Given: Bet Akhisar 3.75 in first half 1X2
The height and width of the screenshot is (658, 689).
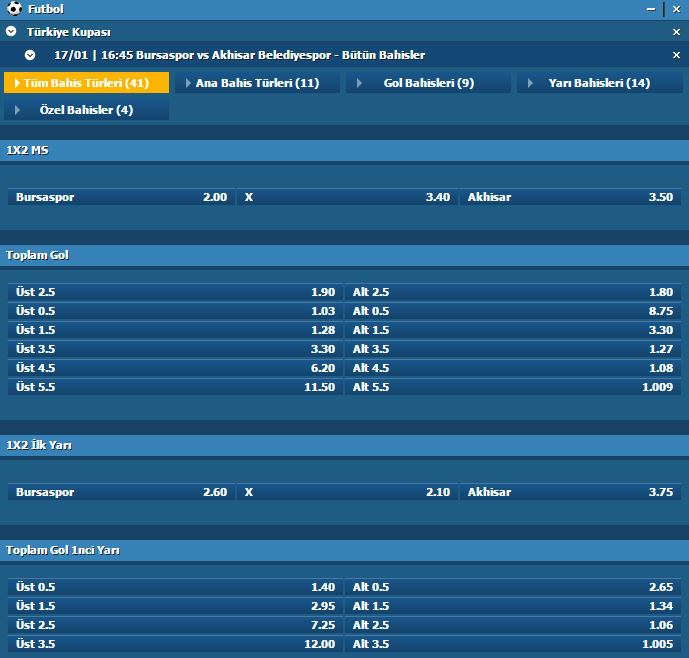Looking at the screenshot, I should pos(570,492).
